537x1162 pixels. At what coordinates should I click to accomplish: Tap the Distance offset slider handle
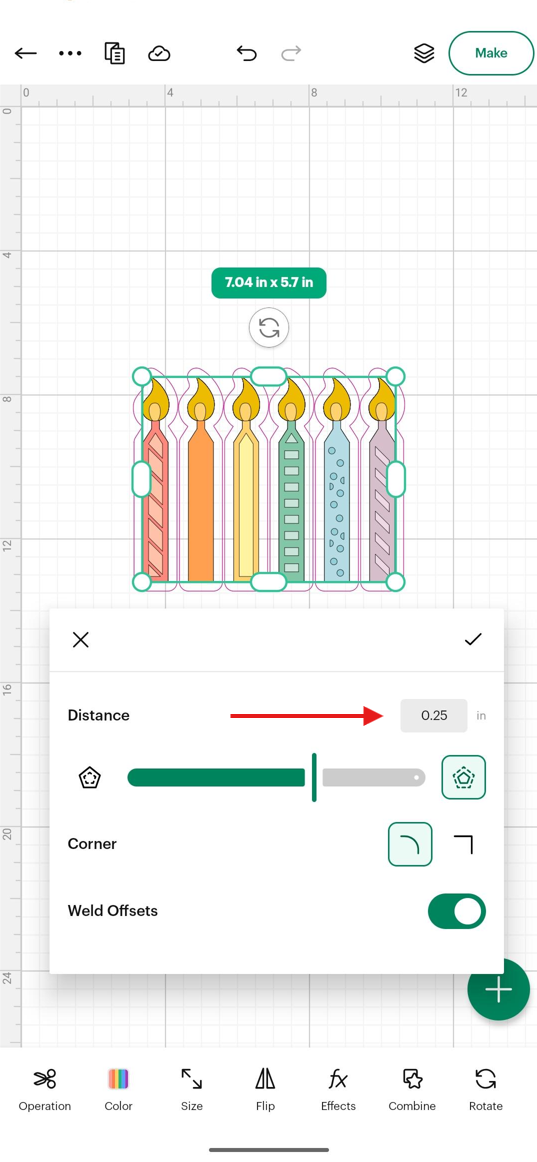click(314, 777)
